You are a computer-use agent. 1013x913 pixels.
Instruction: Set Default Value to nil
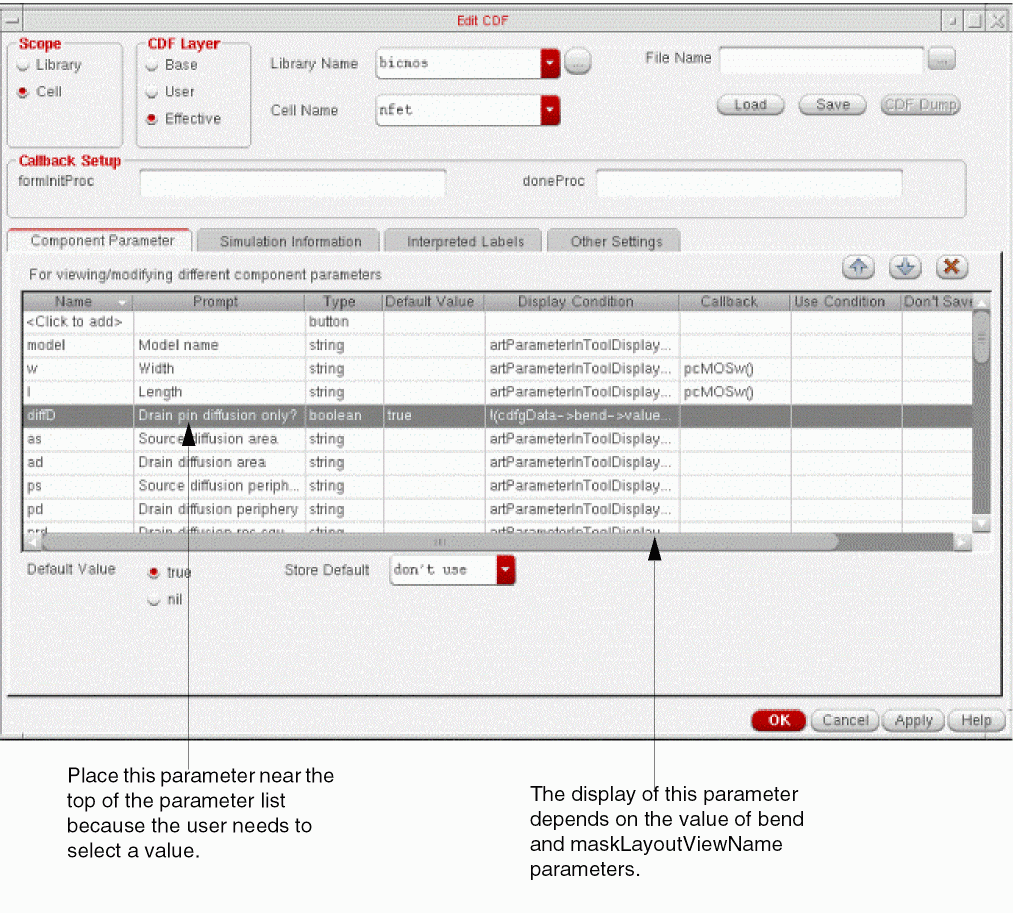point(153,600)
